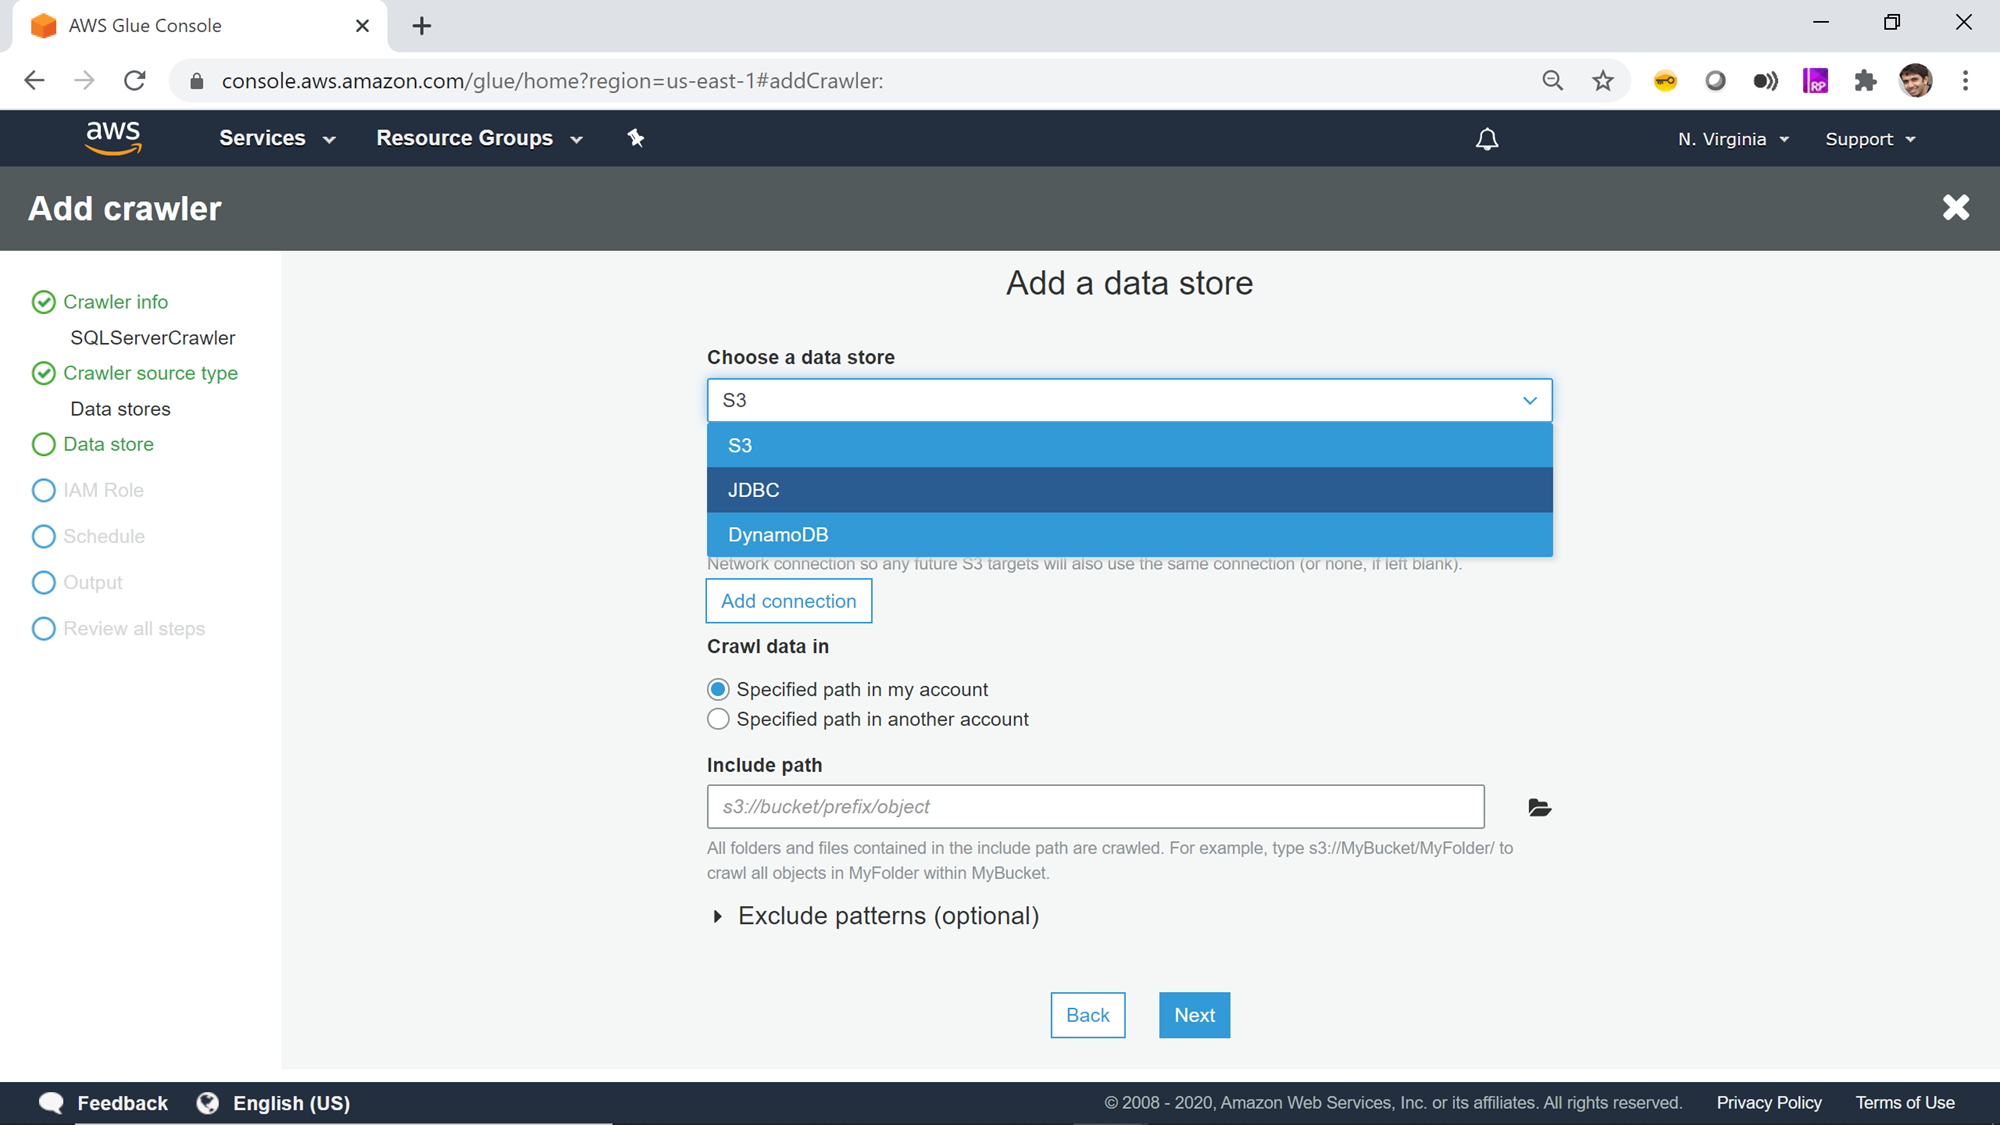
Task: Click the Next button
Action: [x=1194, y=1015]
